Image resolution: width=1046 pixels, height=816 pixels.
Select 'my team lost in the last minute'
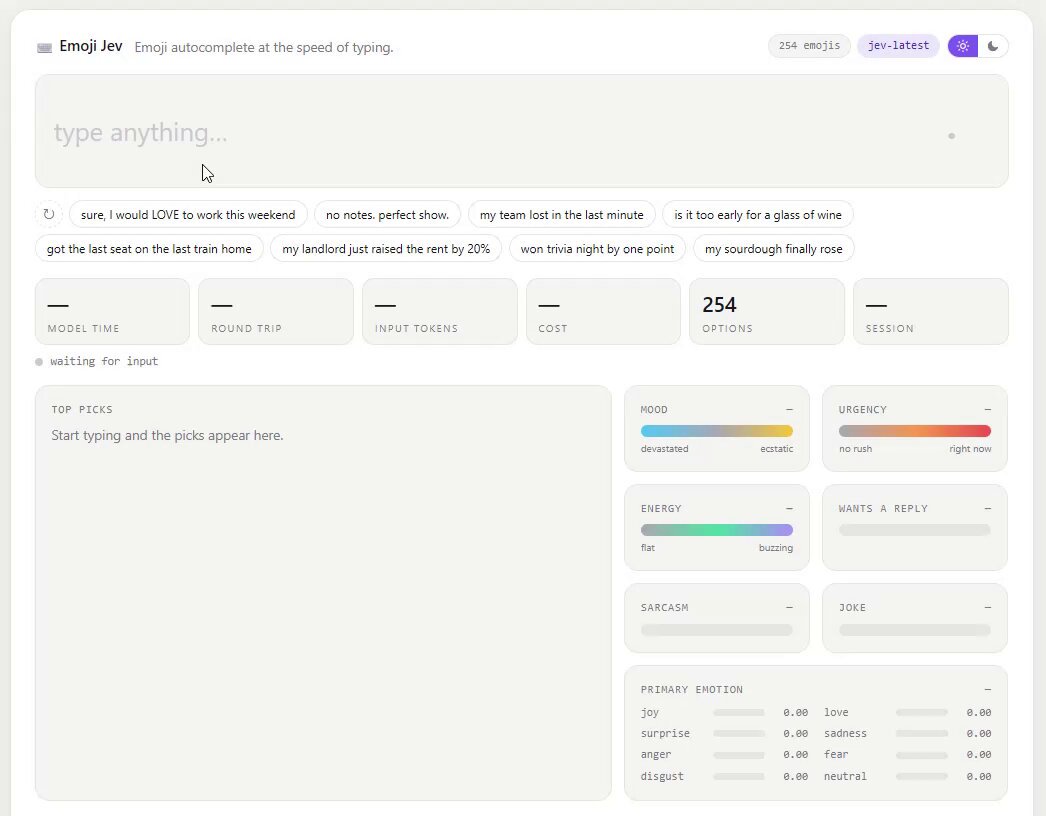pyautogui.click(x=562, y=215)
